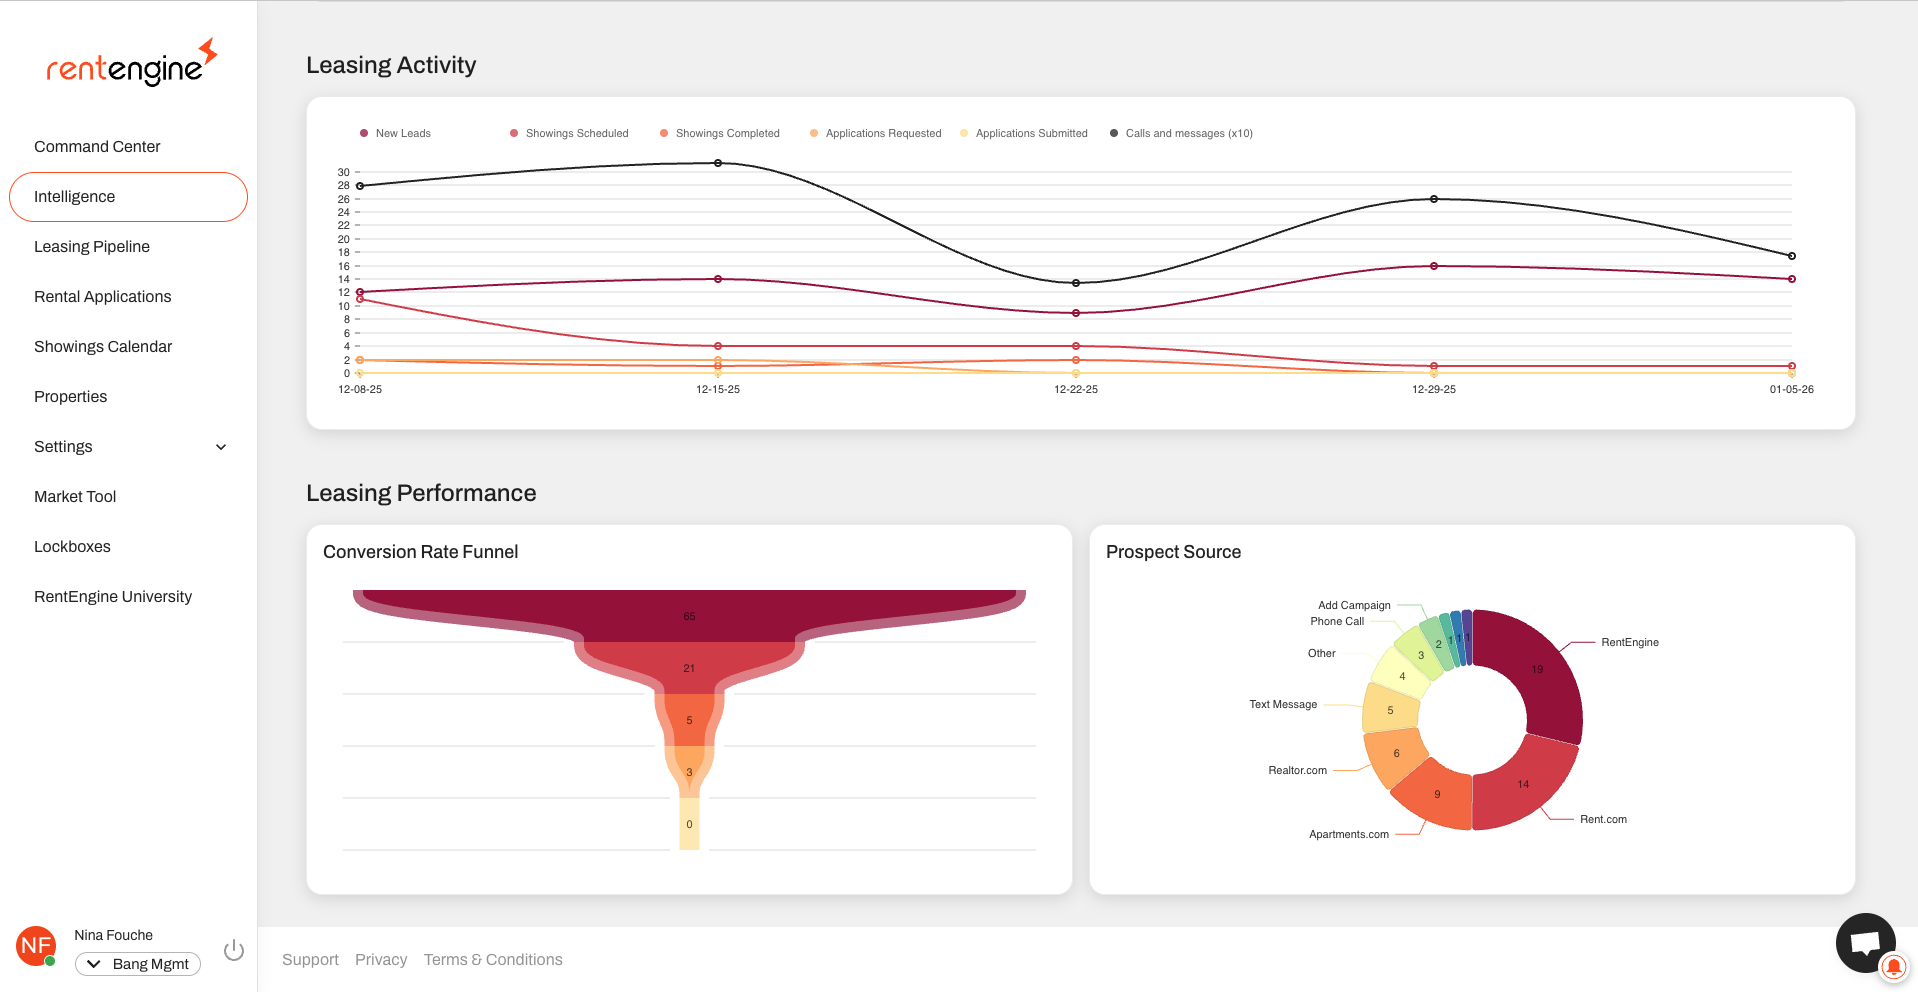Click the Support footer link

310,960
